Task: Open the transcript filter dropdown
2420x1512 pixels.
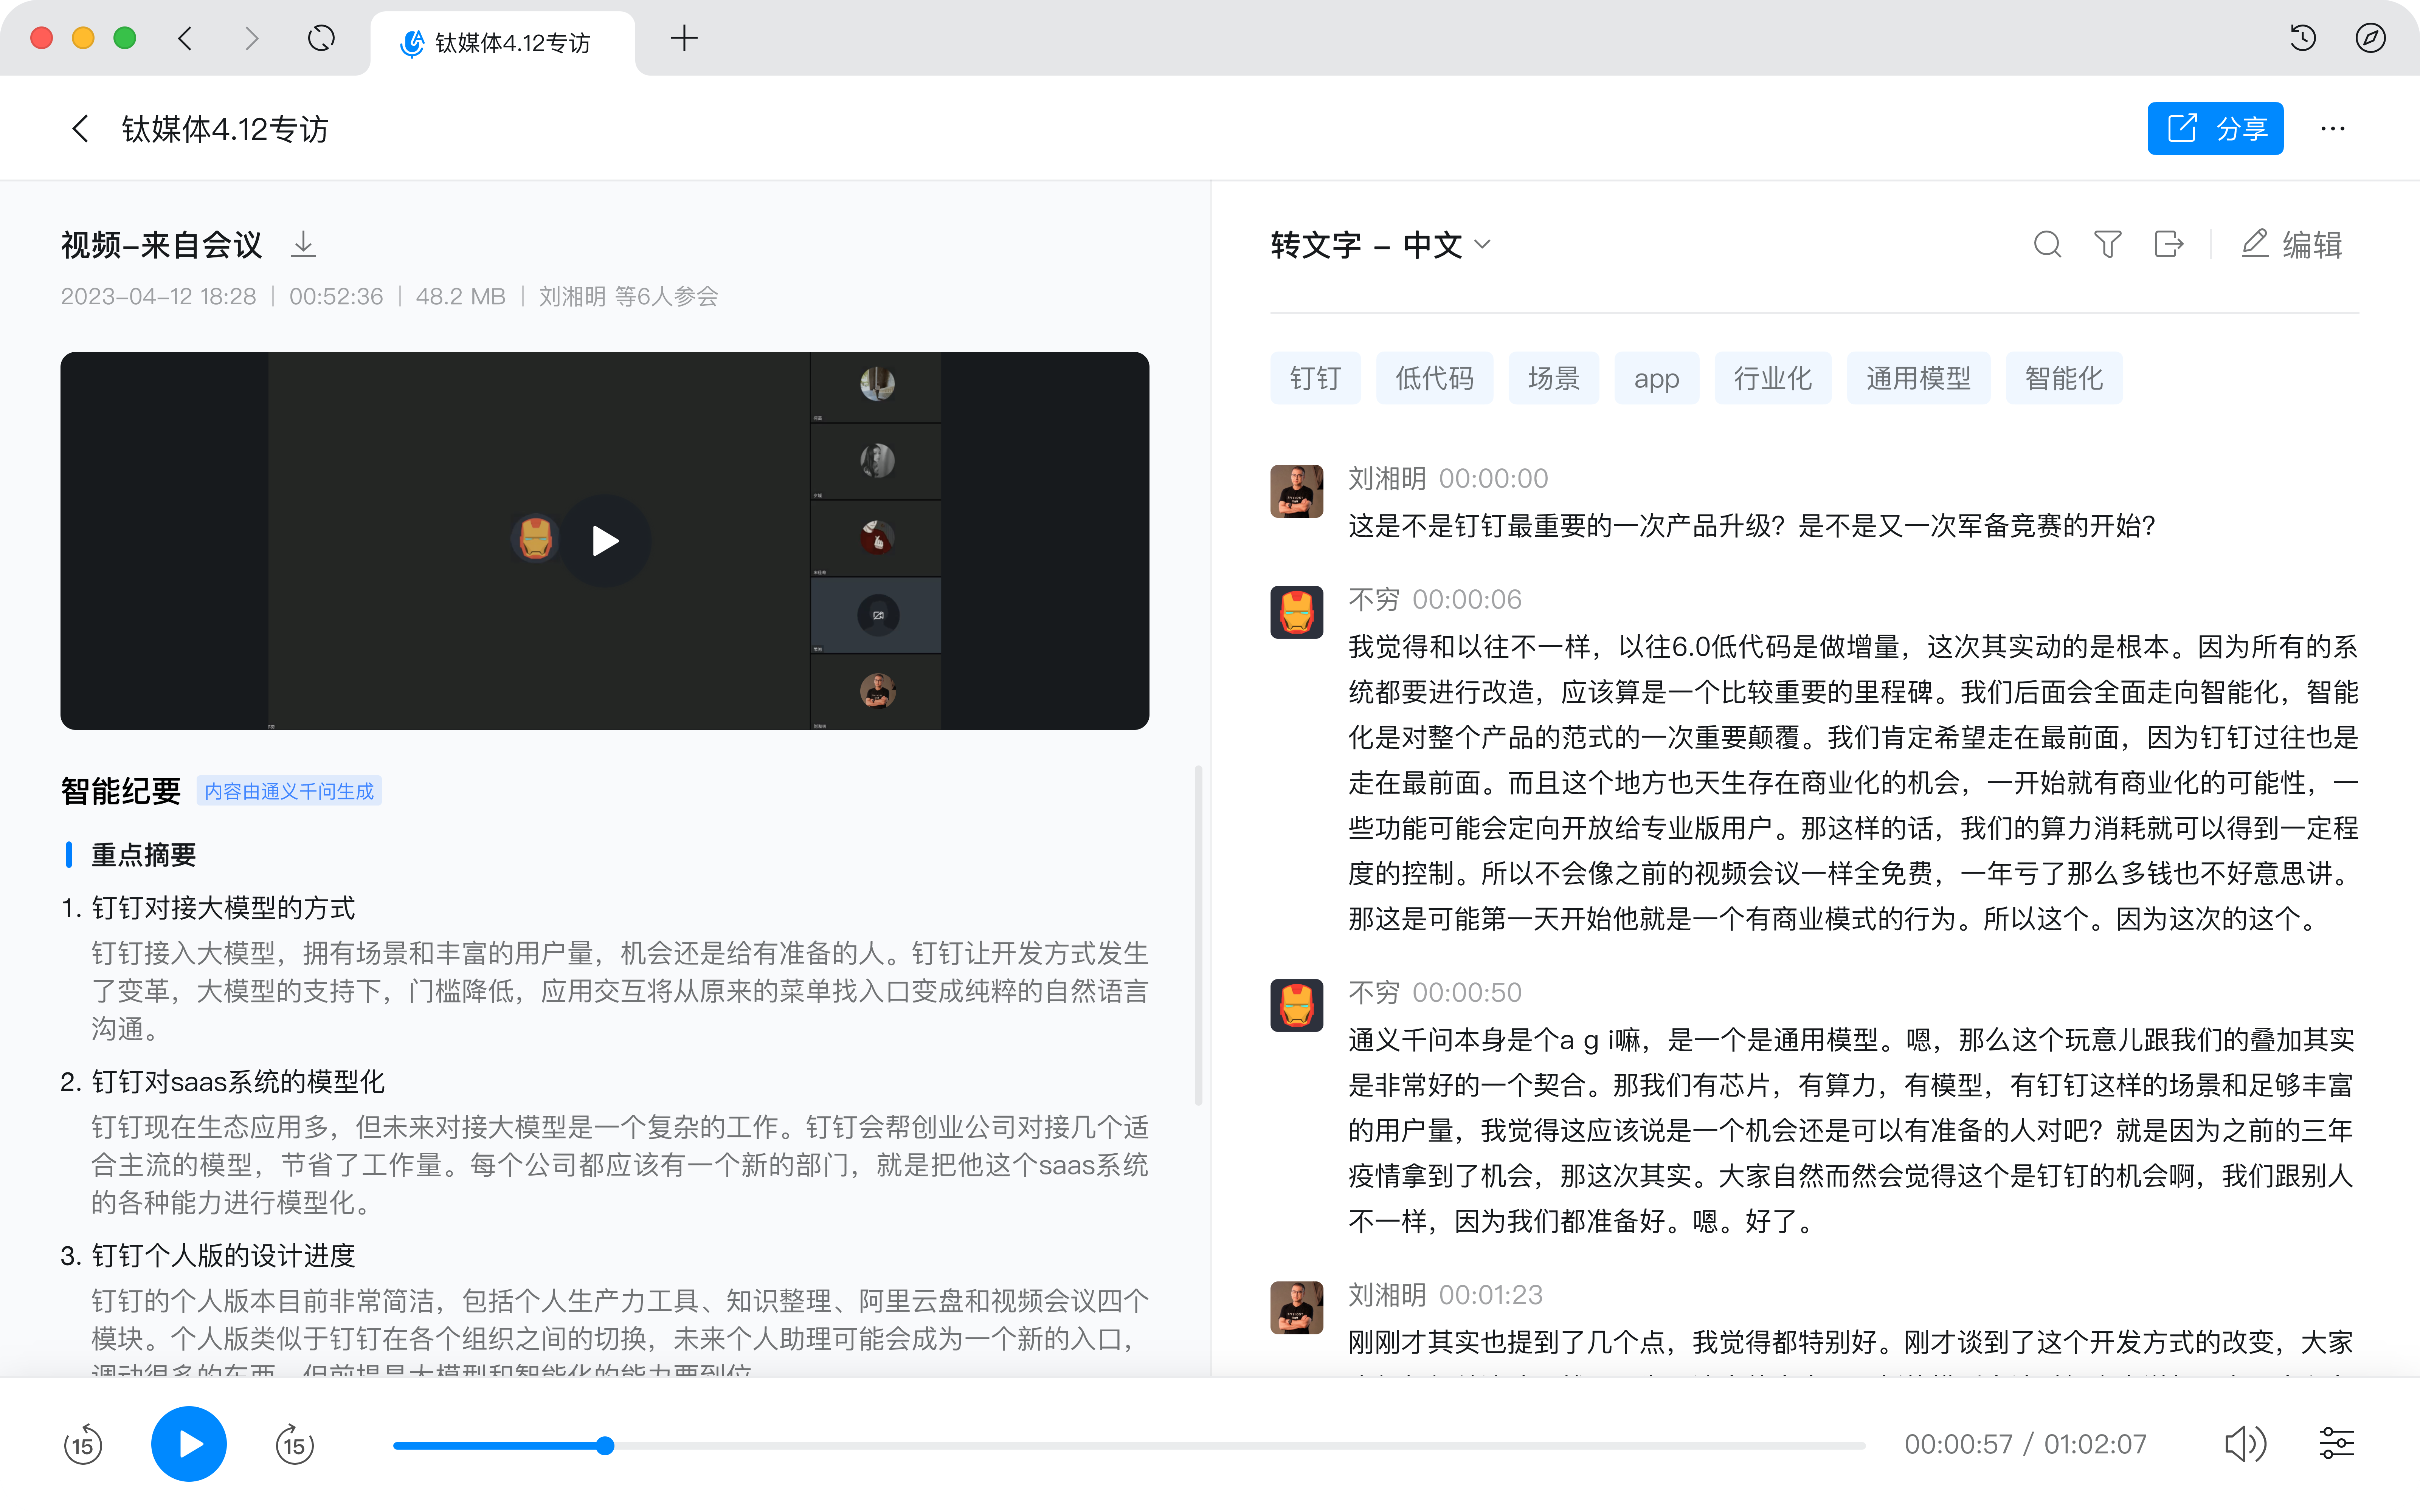Action: click(x=2107, y=244)
